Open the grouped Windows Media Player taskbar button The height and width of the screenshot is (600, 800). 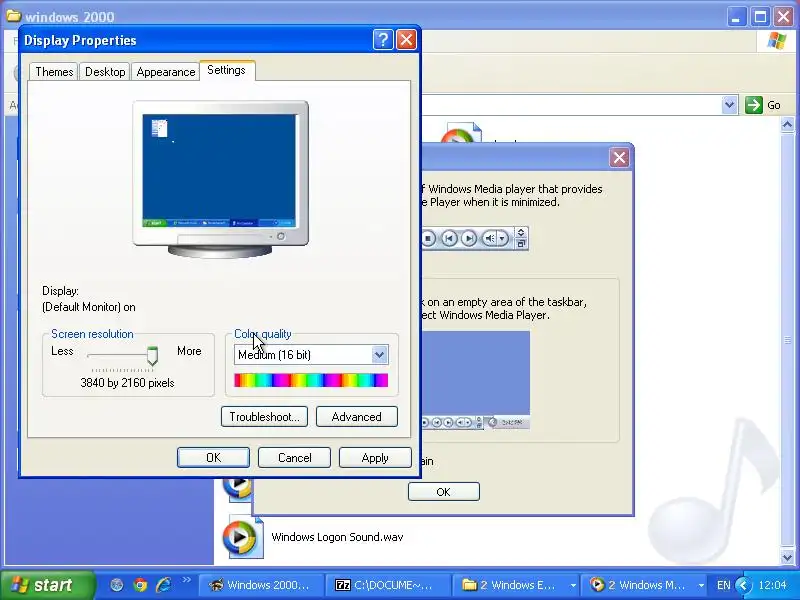click(643, 585)
